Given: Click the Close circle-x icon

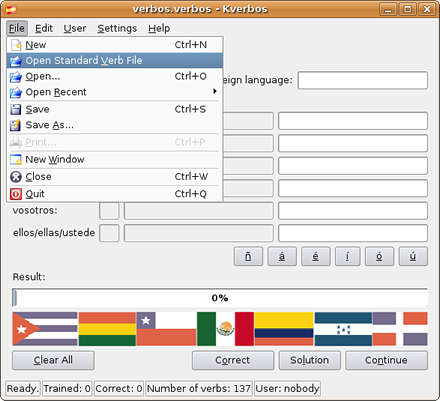Looking at the screenshot, I should (x=16, y=177).
